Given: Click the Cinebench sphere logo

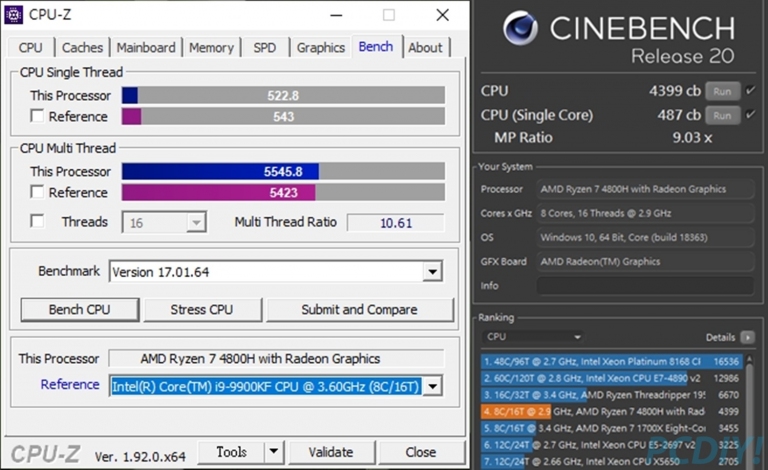Looking at the screenshot, I should (x=520, y=28).
